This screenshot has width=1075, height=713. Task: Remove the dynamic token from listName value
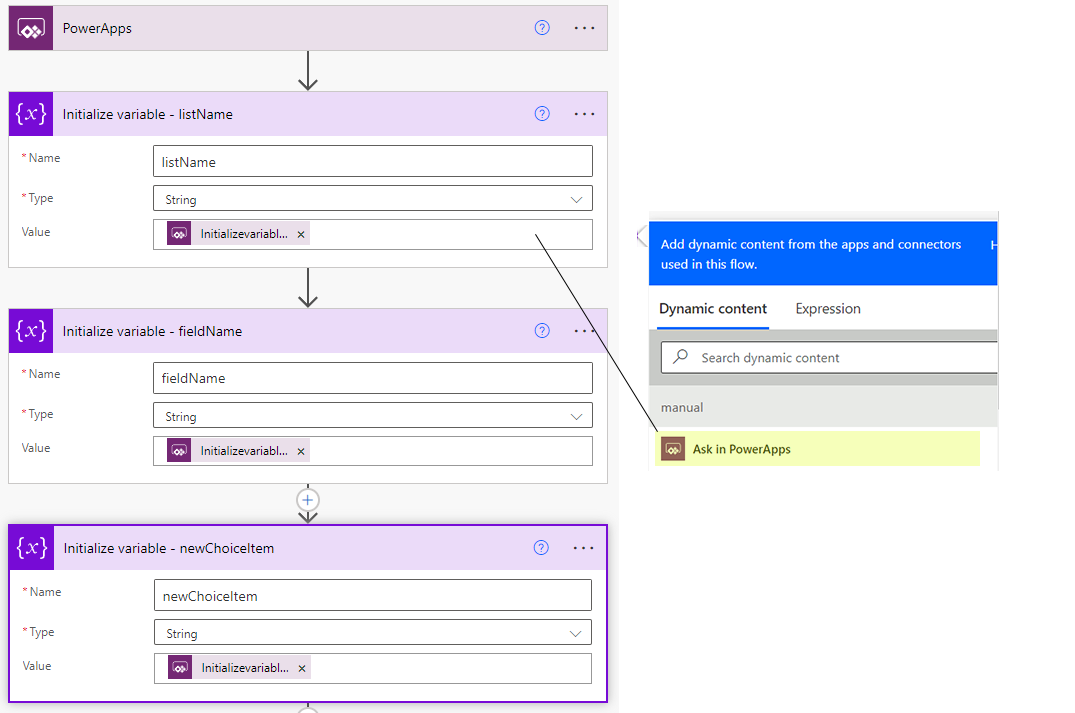tap(301, 234)
